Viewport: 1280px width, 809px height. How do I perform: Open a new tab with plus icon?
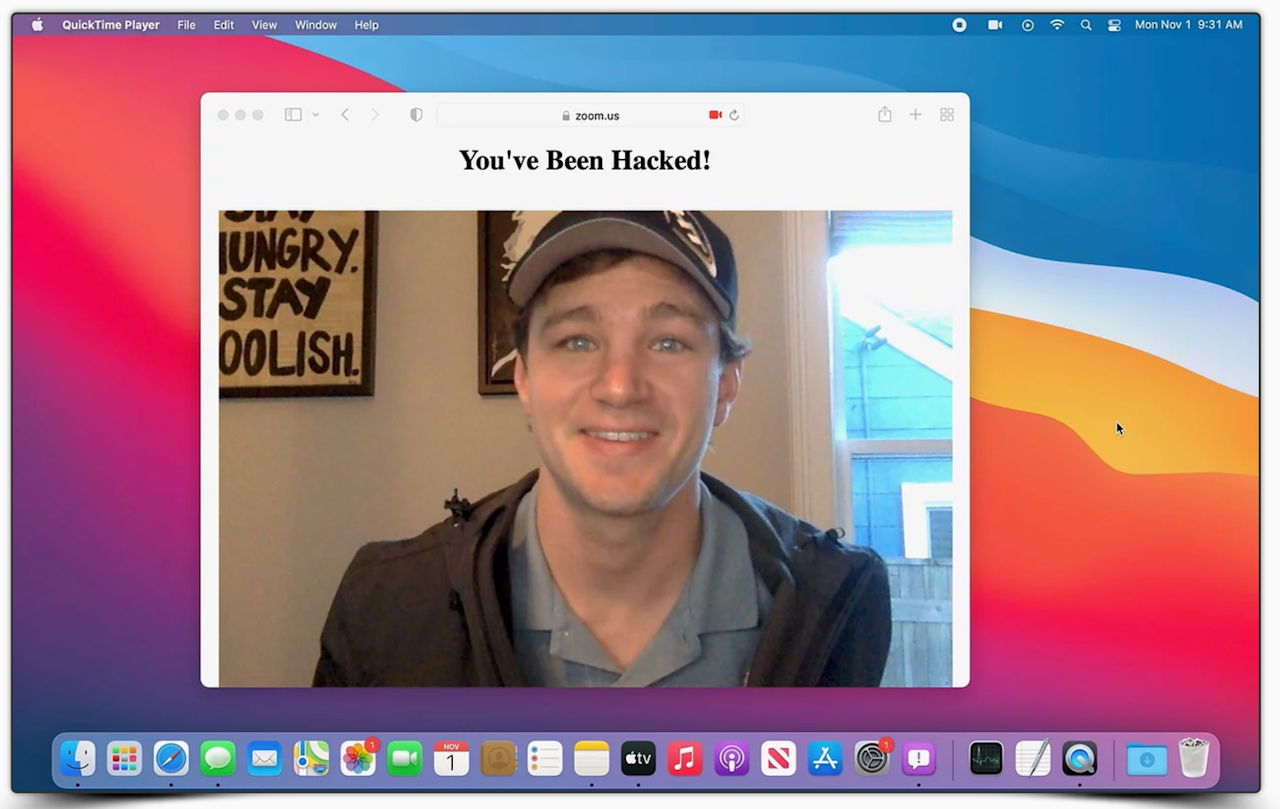(915, 115)
